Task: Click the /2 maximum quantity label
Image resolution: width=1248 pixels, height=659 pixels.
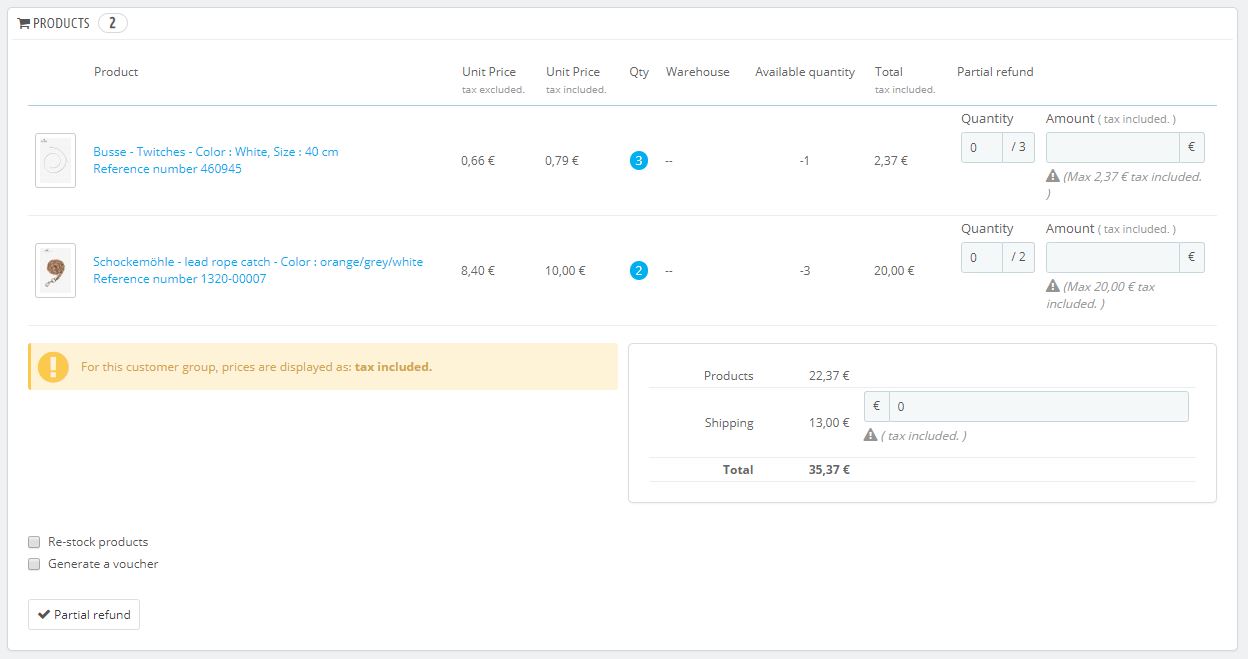Action: [x=1018, y=258]
